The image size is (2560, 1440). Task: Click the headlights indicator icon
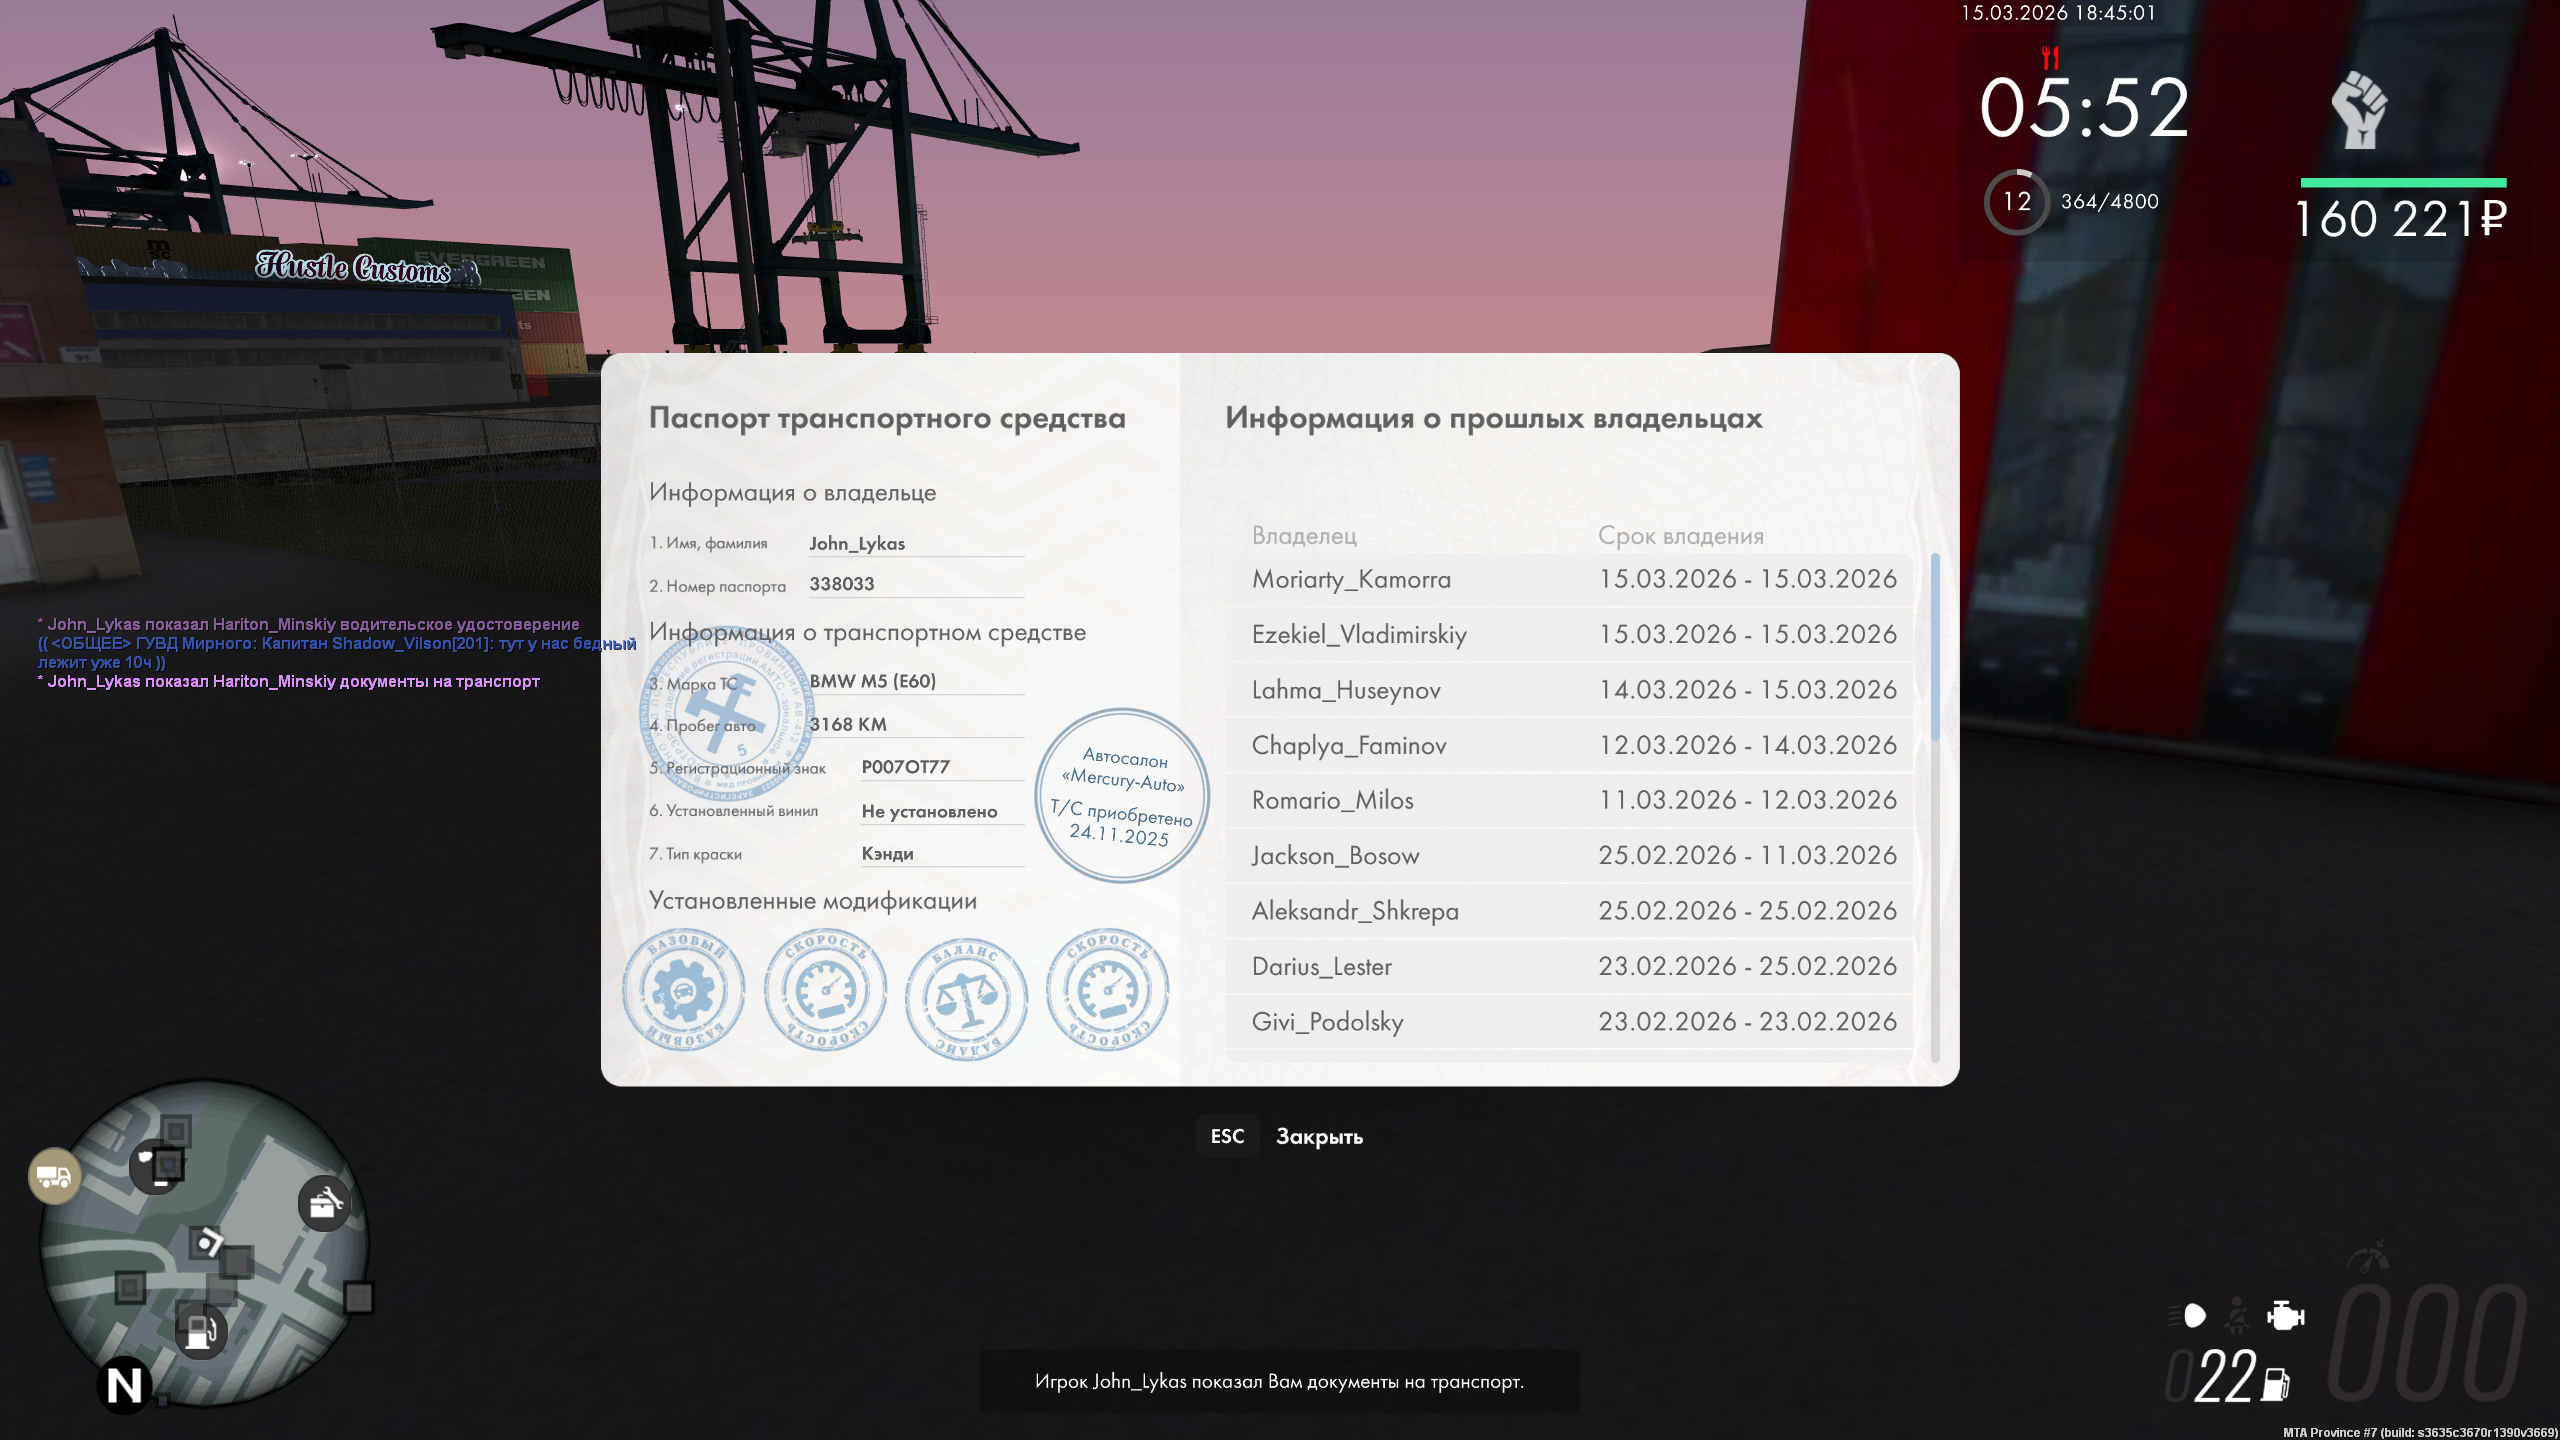[x=2189, y=1315]
